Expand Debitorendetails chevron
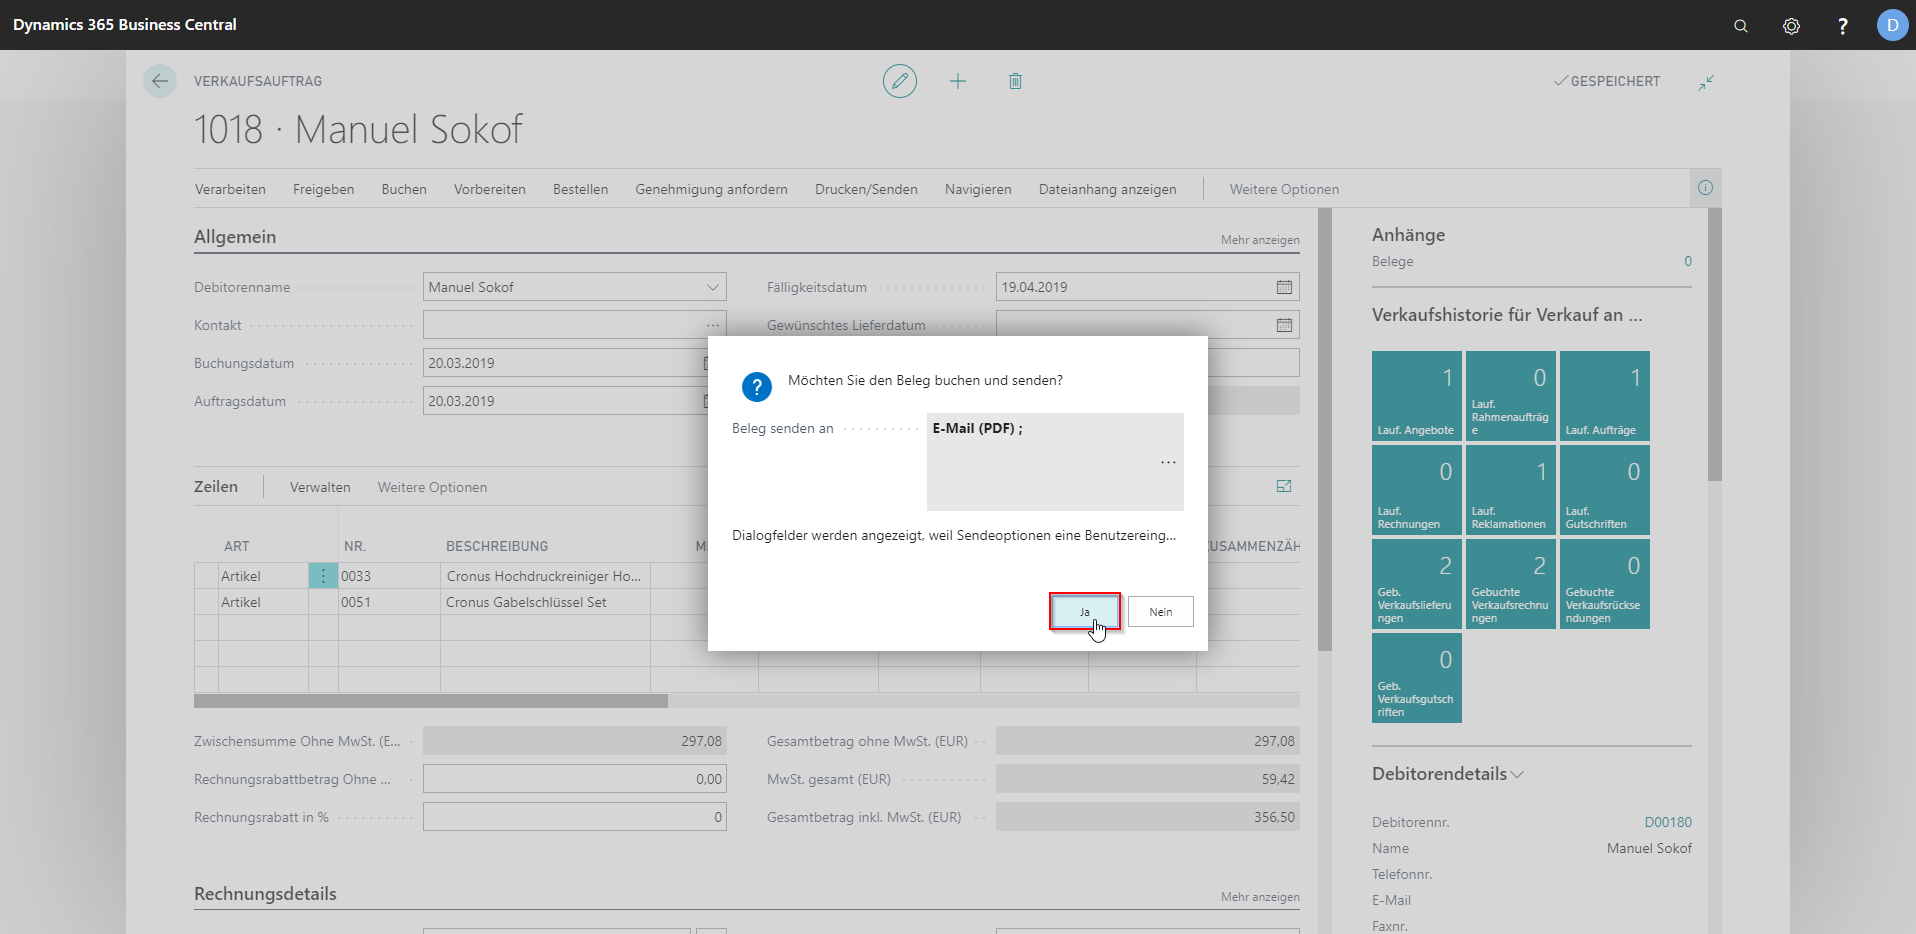 [1517, 775]
